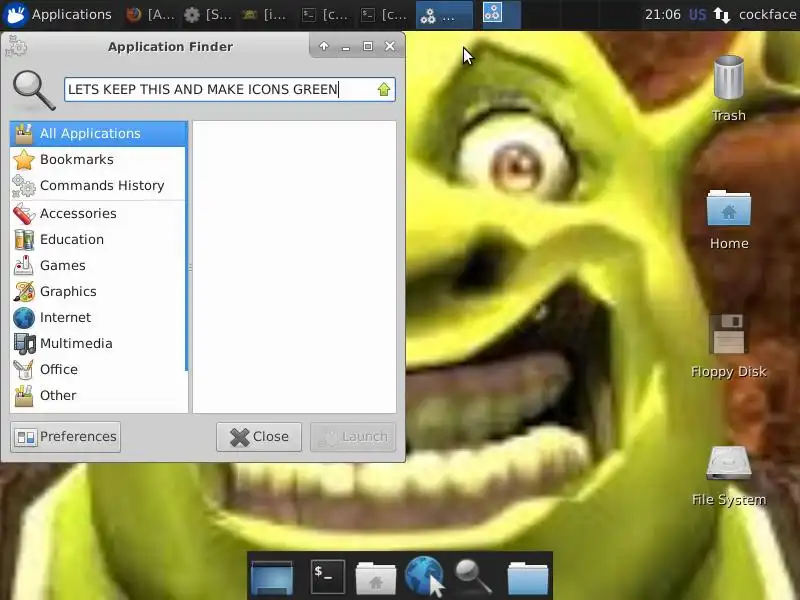Focus the search text entry field
This screenshot has height=600, width=800.
click(230, 89)
